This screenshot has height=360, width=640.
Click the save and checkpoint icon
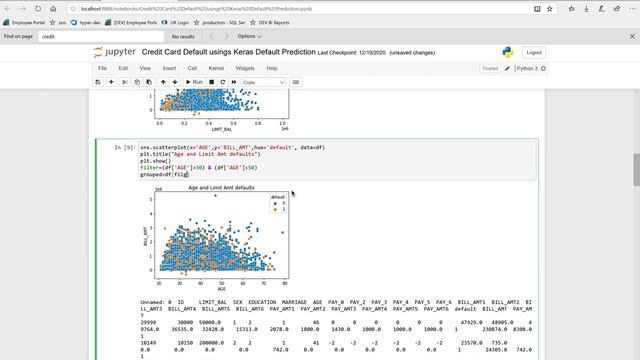coord(98,82)
